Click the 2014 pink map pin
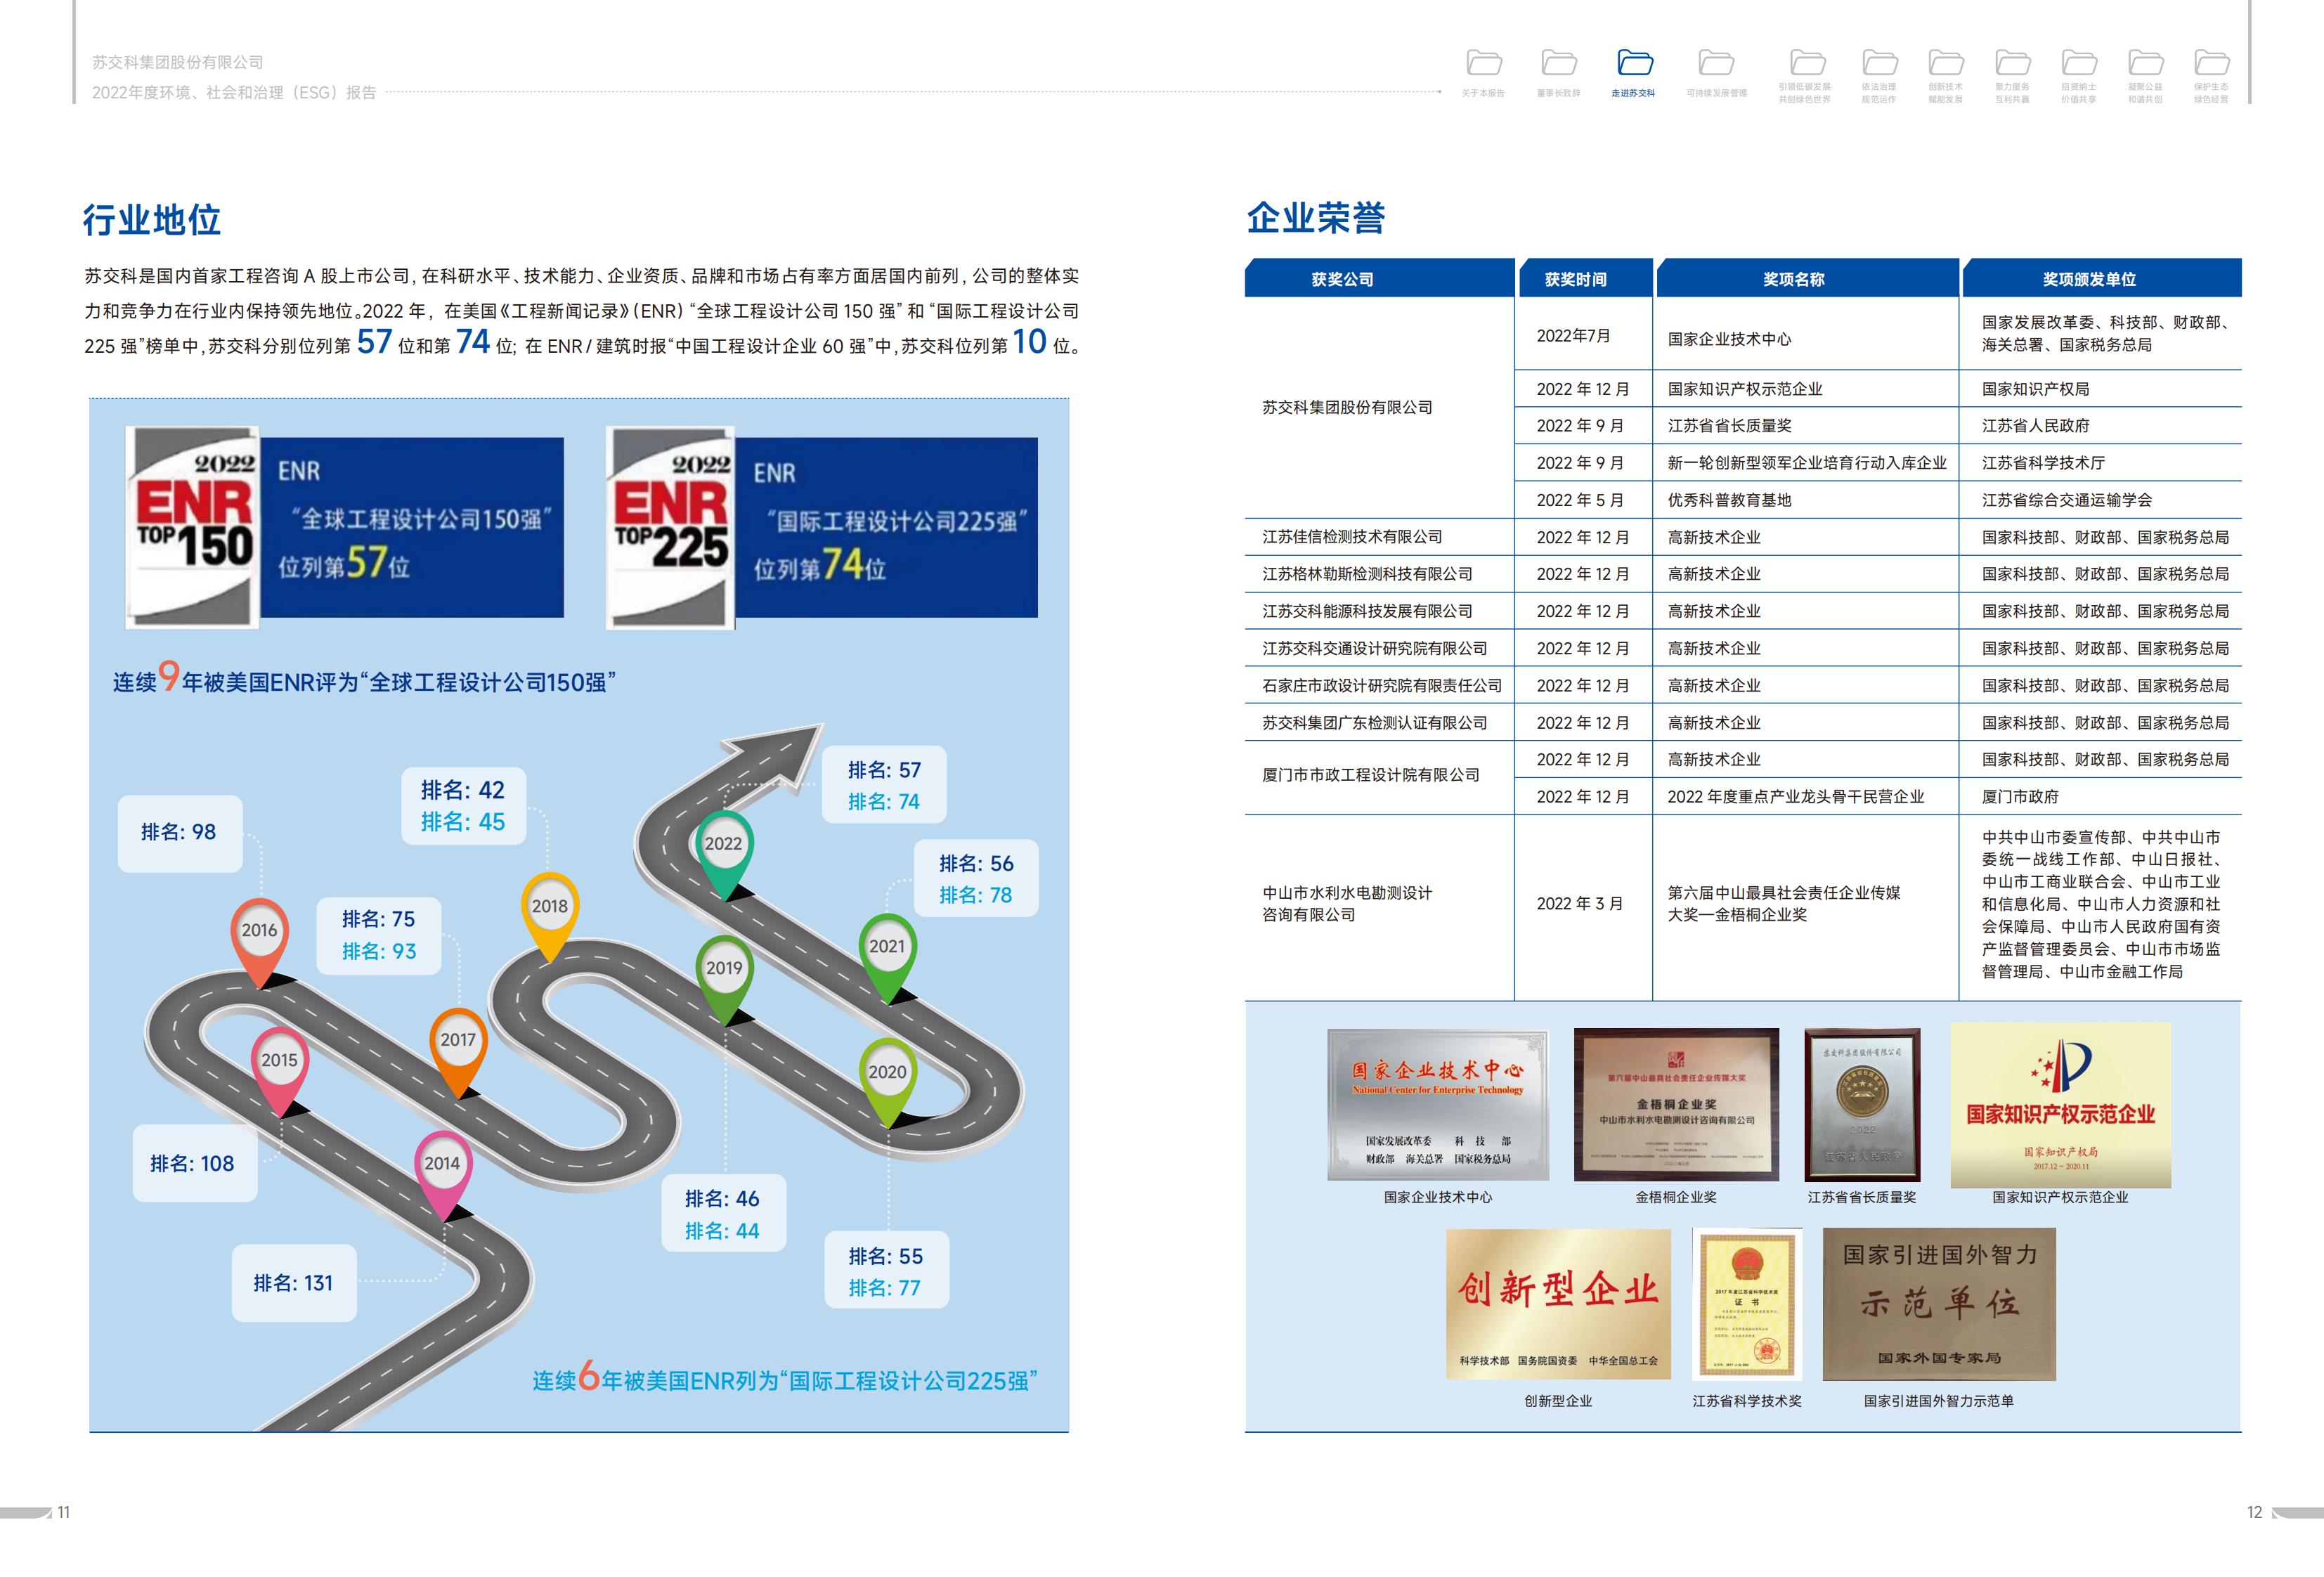 442,1166
